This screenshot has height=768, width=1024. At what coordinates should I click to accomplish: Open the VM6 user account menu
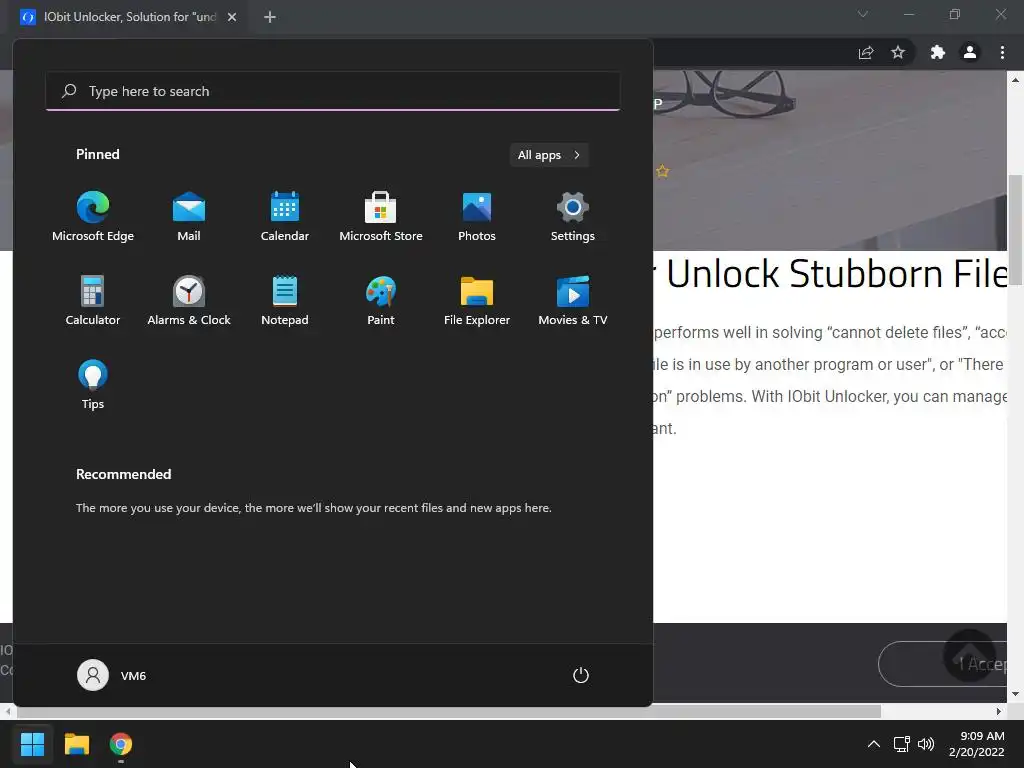112,675
